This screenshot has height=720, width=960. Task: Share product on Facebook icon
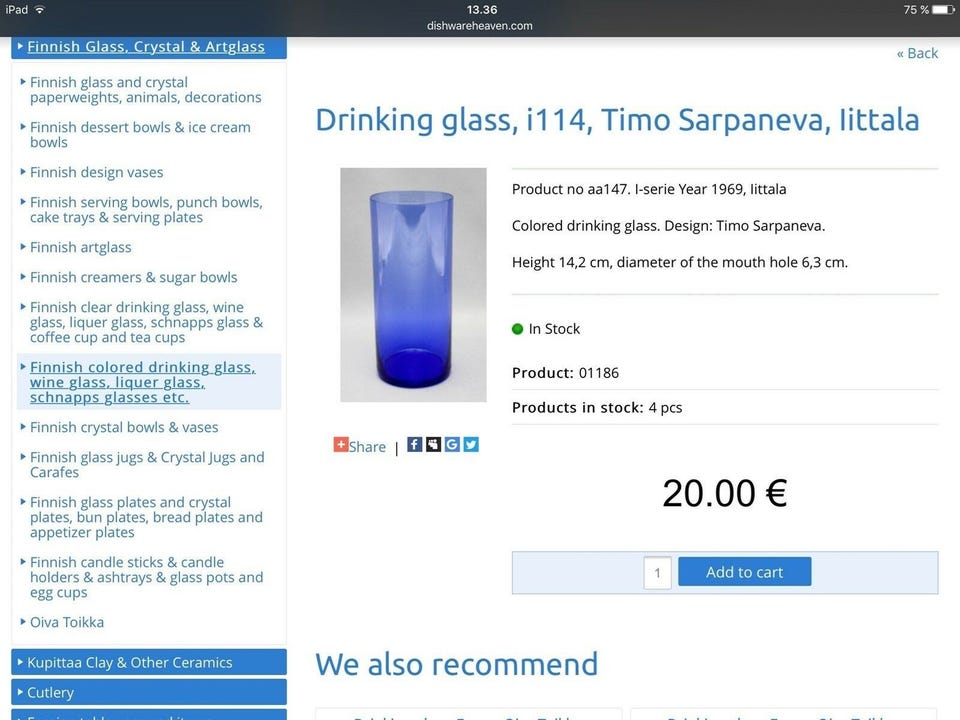(414, 444)
